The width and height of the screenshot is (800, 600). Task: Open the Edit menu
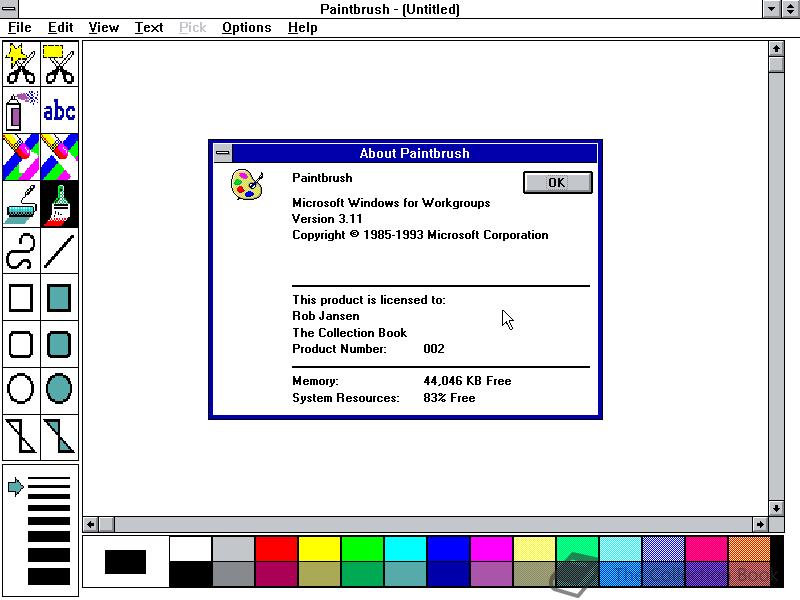tap(60, 28)
